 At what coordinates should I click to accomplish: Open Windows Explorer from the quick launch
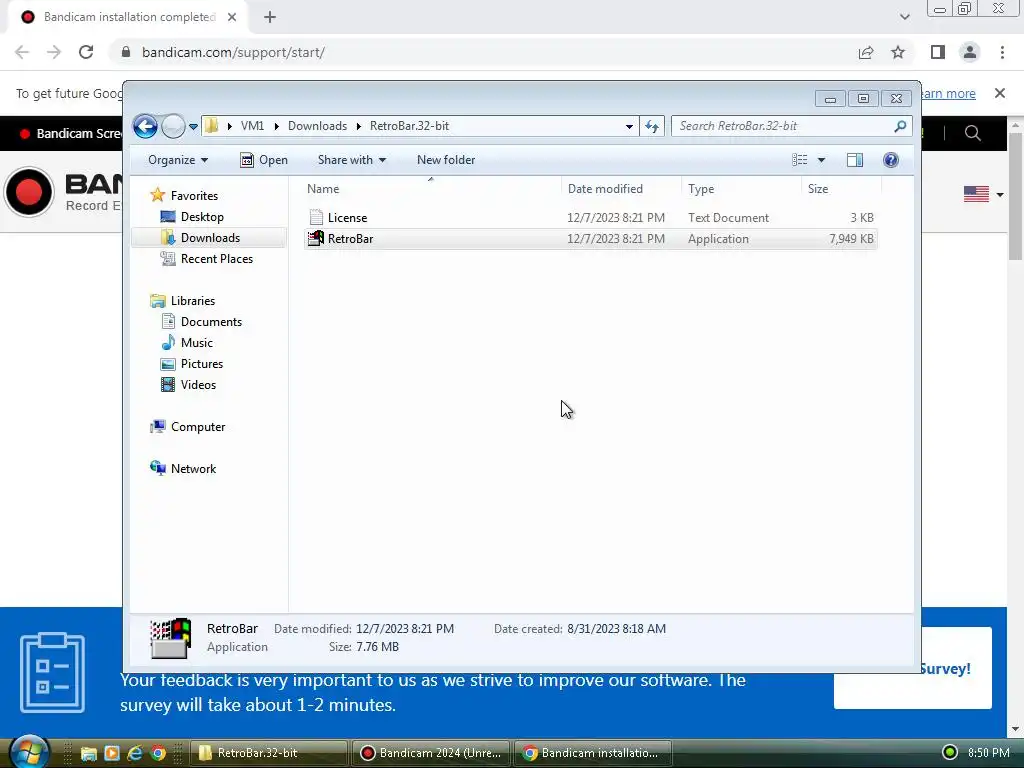tap(89, 753)
